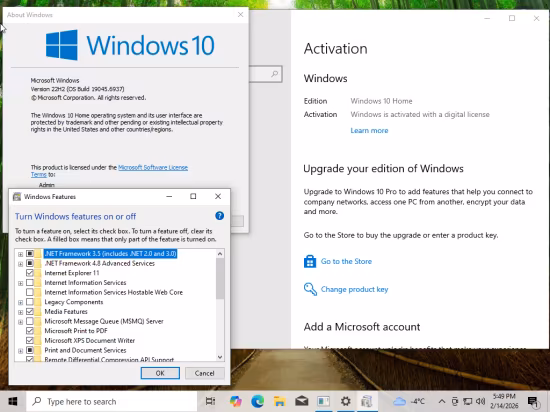Toggle the .NET Framework 4.8 Advanced Services checkbox
The width and height of the screenshot is (550, 412).
tap(30, 263)
